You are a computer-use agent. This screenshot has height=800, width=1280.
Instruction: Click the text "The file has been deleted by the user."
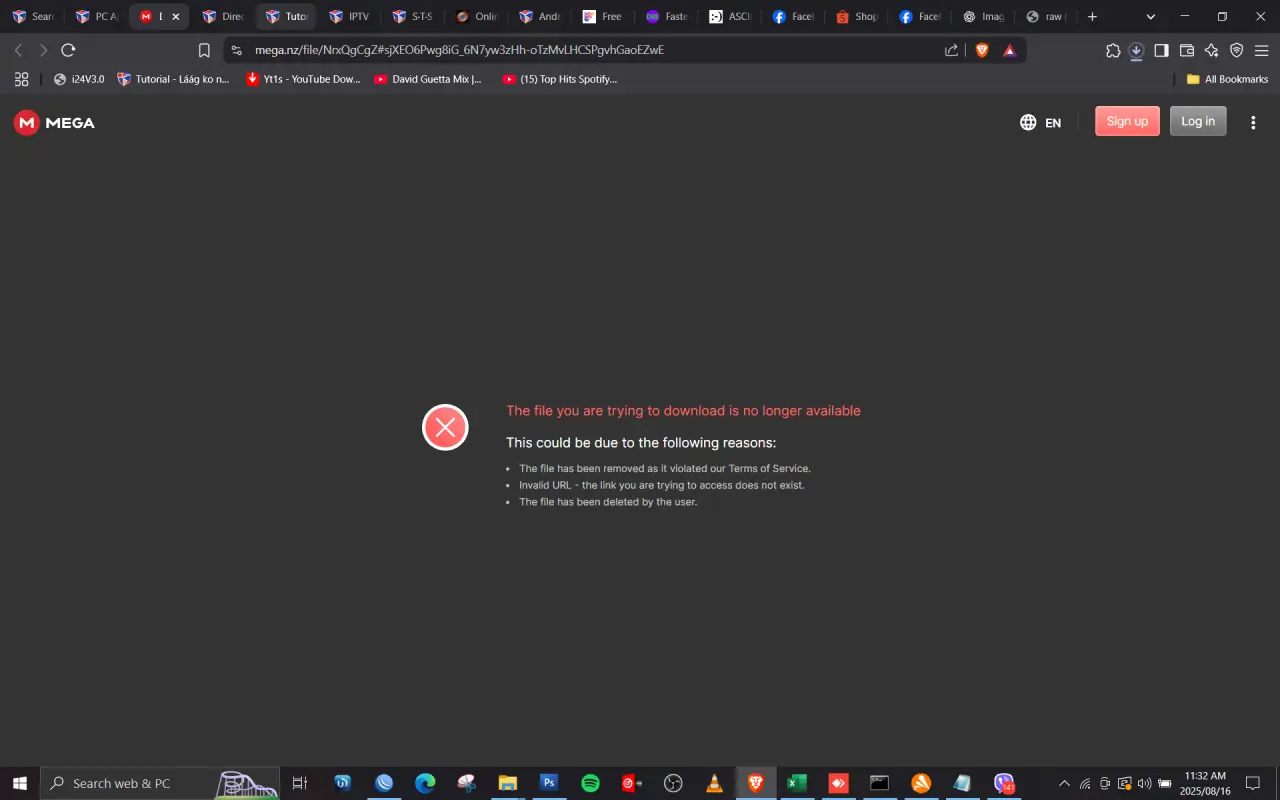click(x=608, y=502)
